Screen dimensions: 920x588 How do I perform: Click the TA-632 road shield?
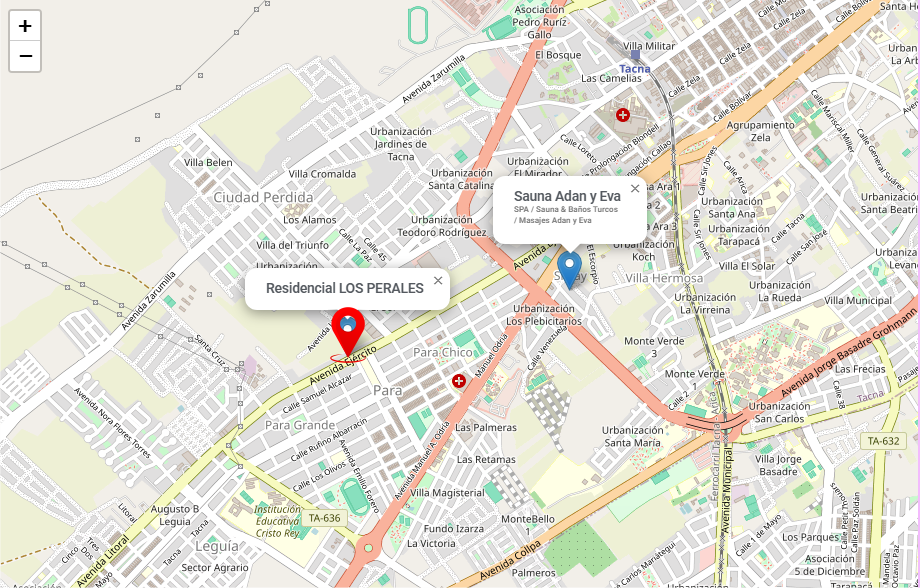(883, 441)
